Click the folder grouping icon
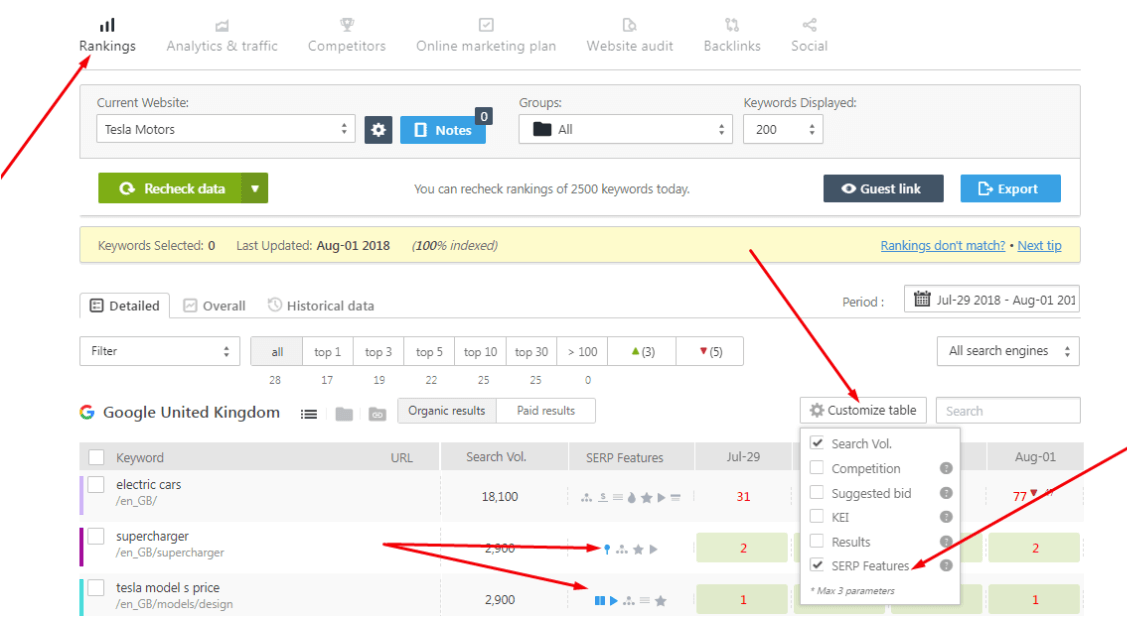 (x=344, y=413)
